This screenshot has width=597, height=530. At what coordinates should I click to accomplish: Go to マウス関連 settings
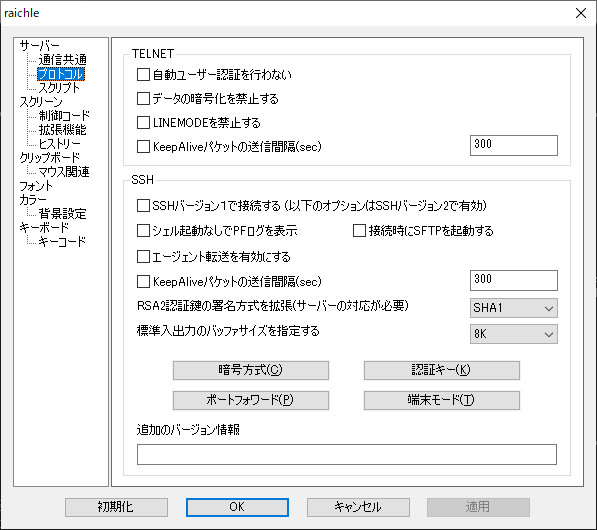(64, 172)
